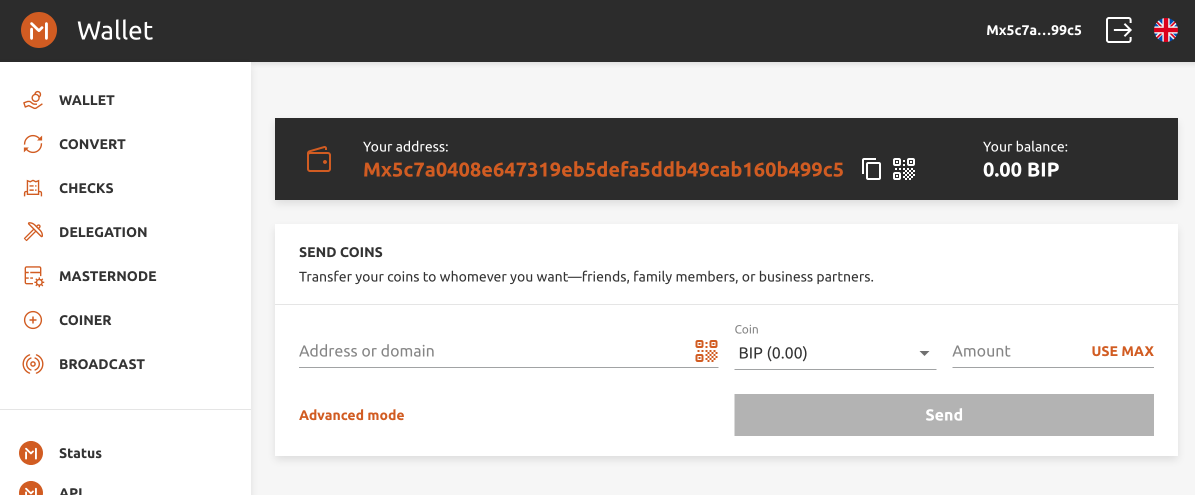Click the Amount input field

coord(1015,351)
